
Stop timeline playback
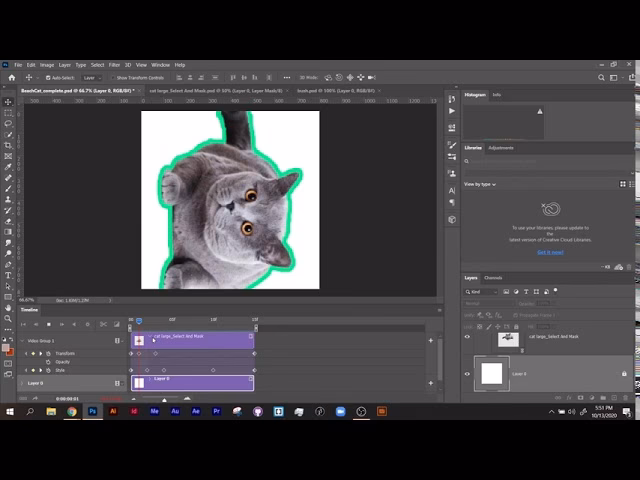tap(49, 324)
